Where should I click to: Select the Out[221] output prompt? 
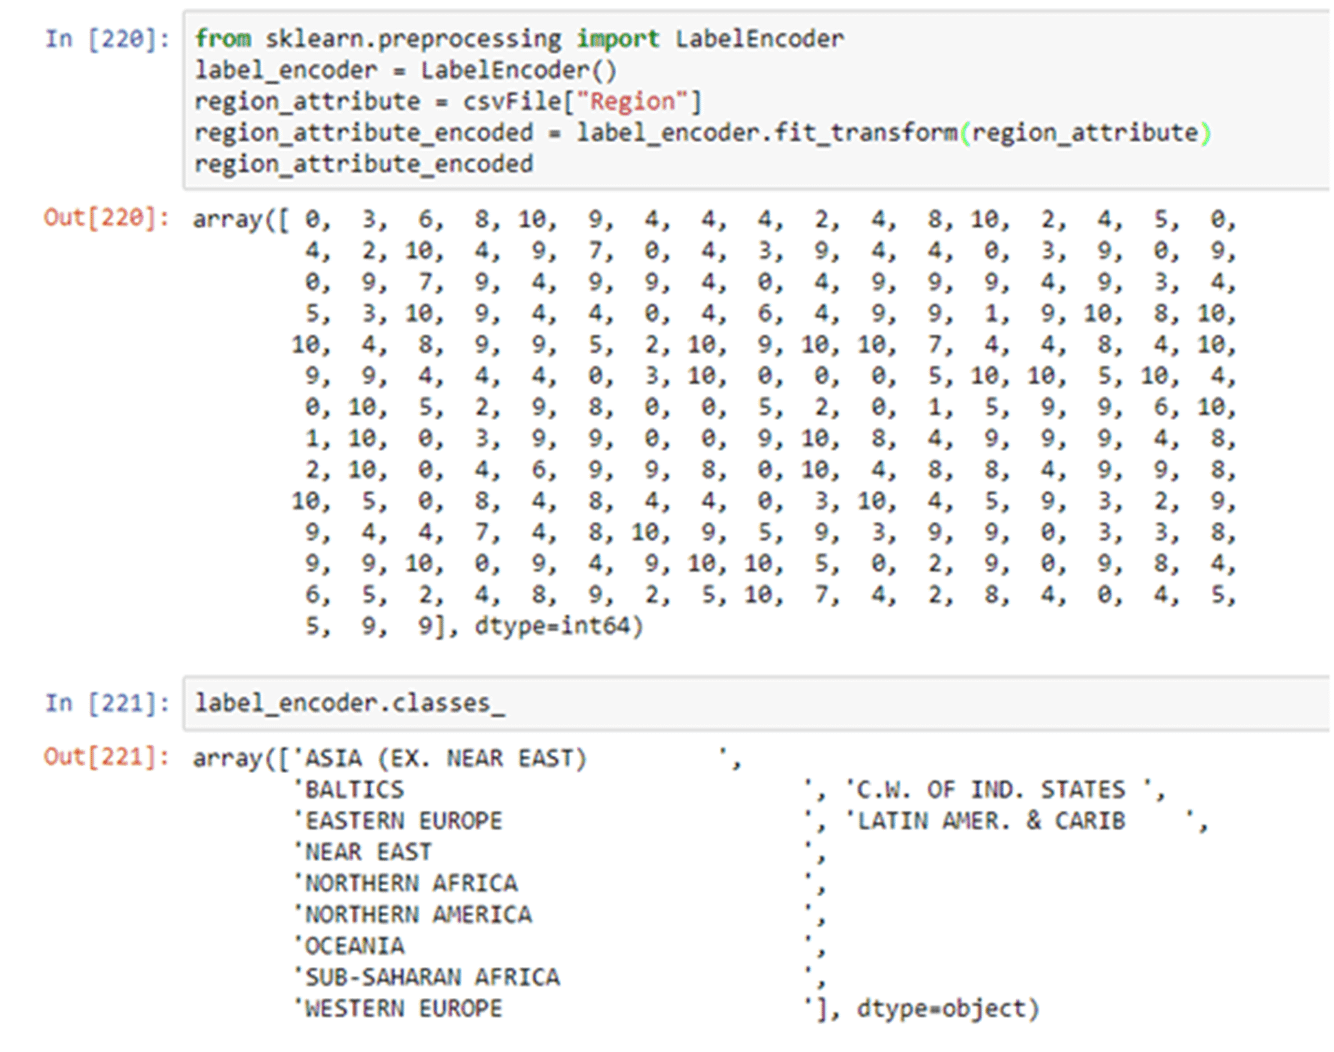tap(107, 757)
